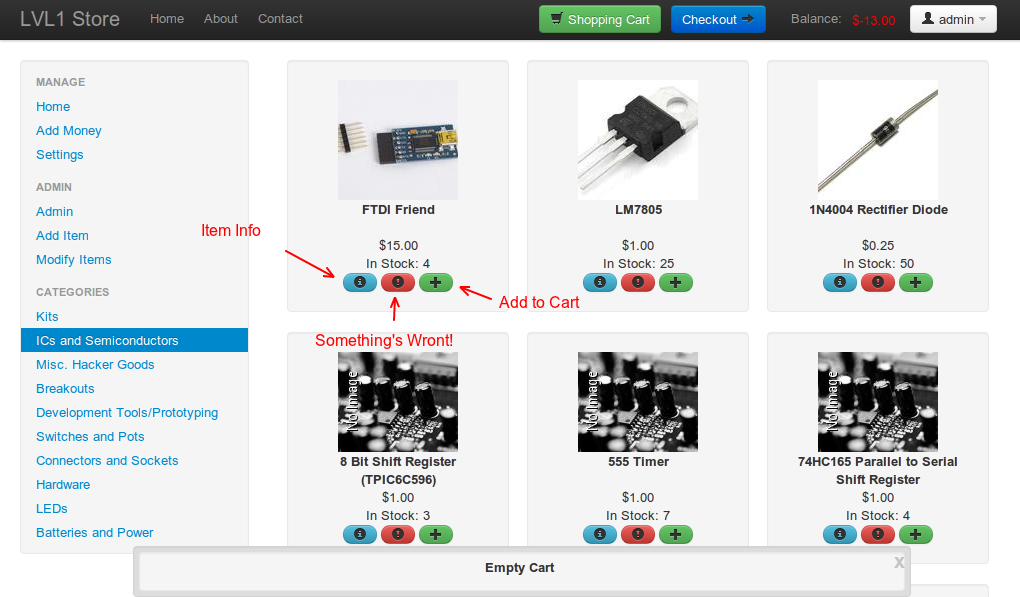Add 8 Bit Shift Register to cart
This screenshot has width=1020, height=597.
coord(435,535)
